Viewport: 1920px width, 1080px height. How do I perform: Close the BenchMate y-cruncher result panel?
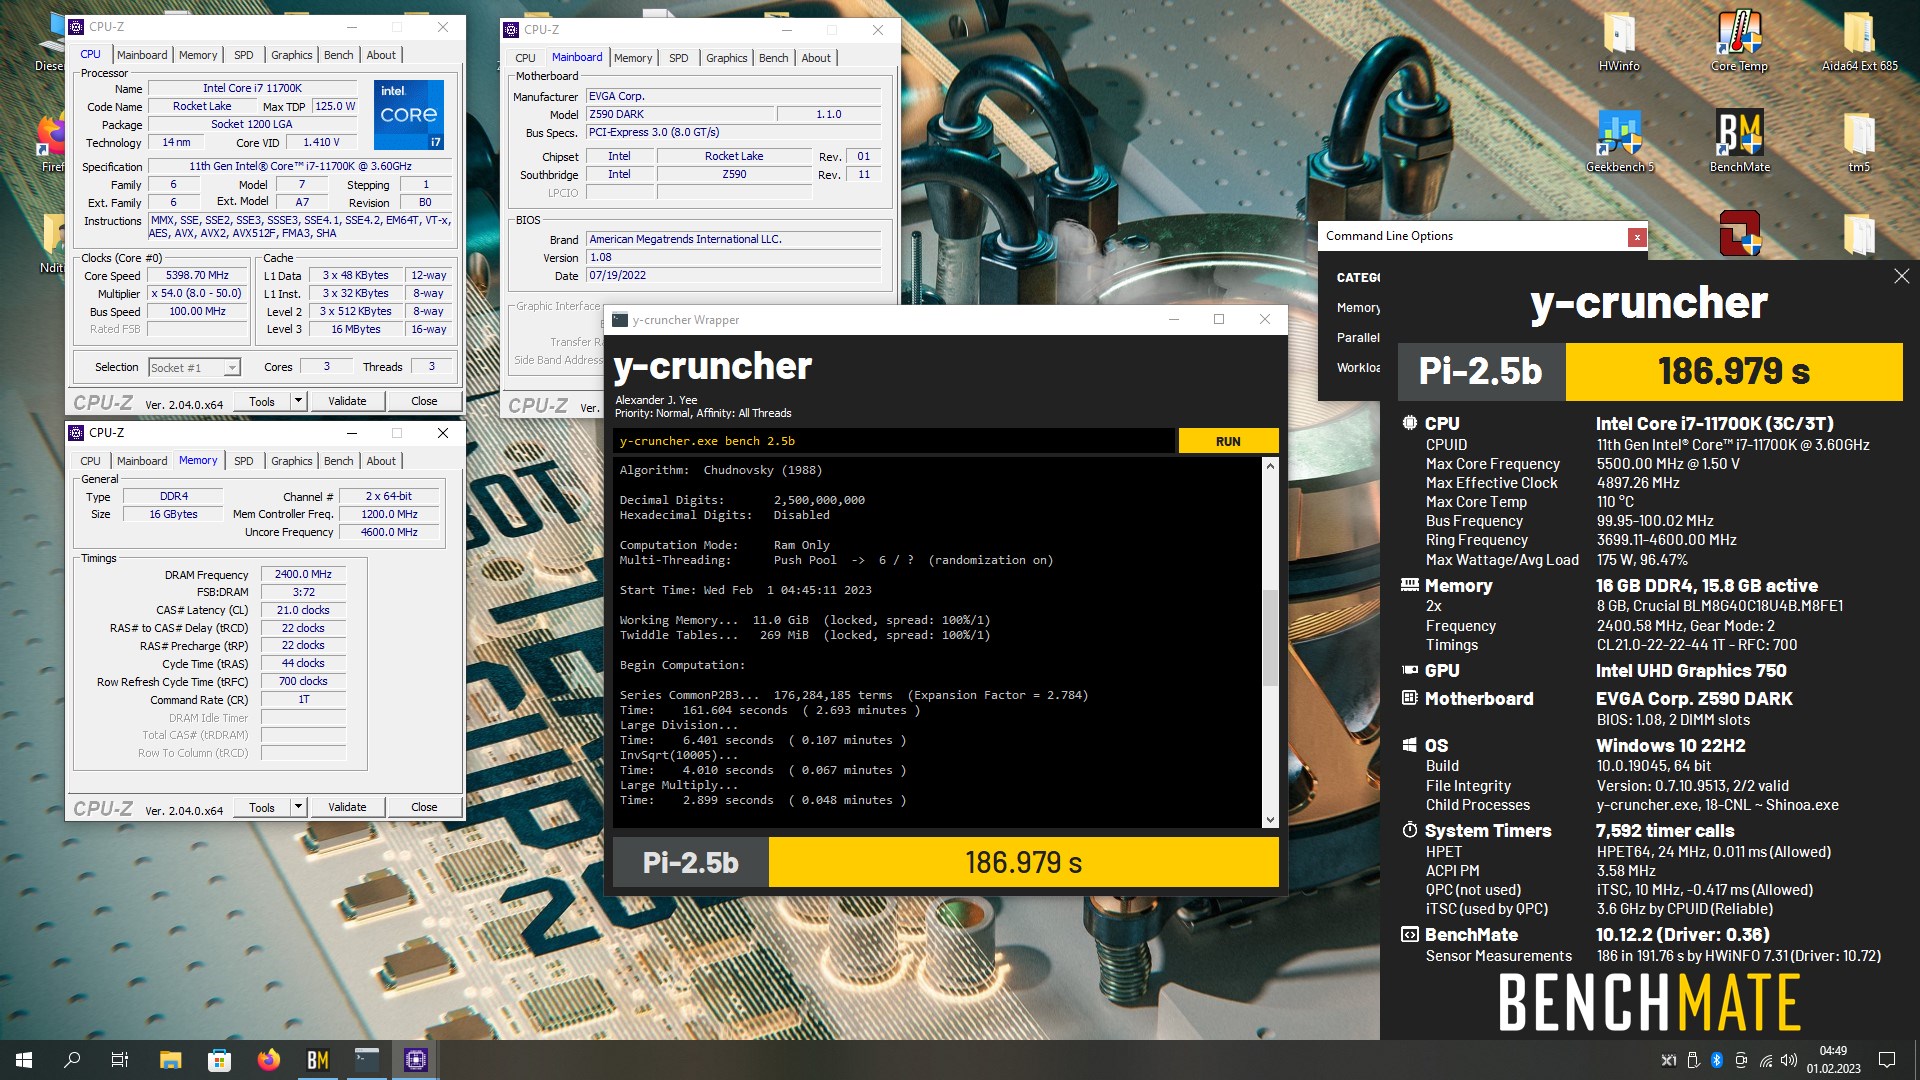pyautogui.click(x=1901, y=276)
